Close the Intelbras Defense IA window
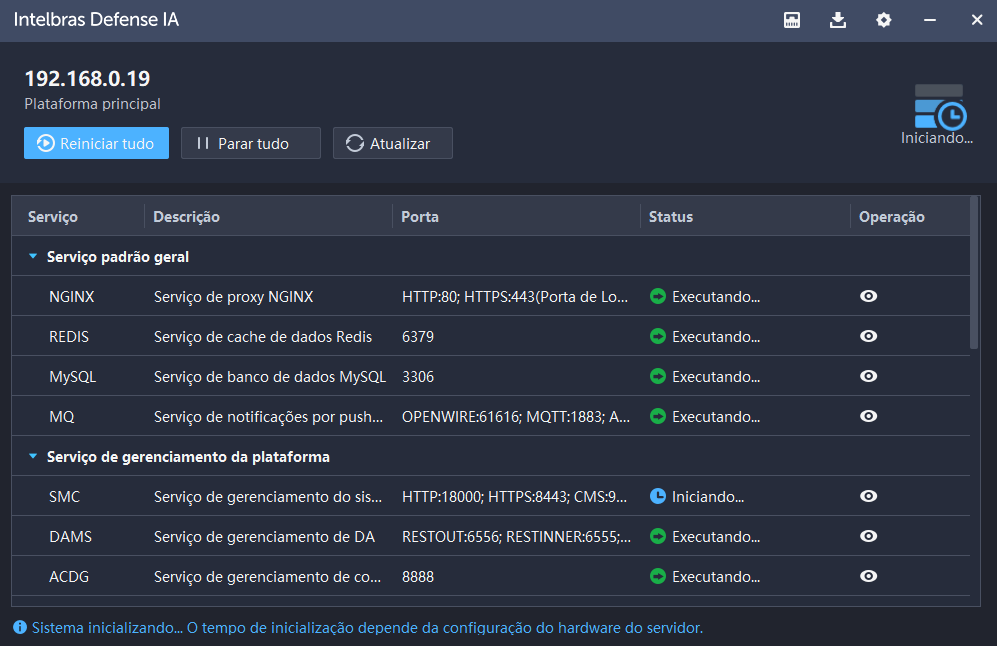 tap(977, 20)
